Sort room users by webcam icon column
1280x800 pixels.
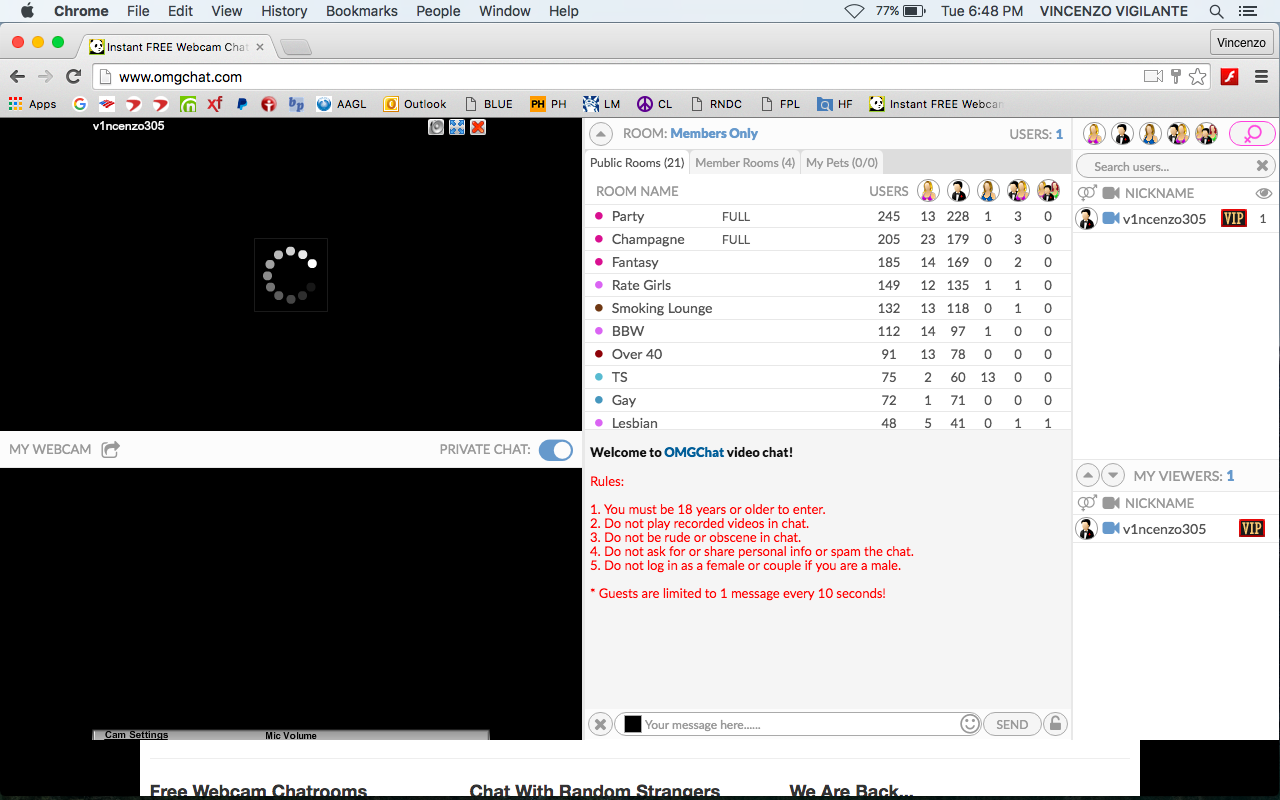(x=1111, y=193)
